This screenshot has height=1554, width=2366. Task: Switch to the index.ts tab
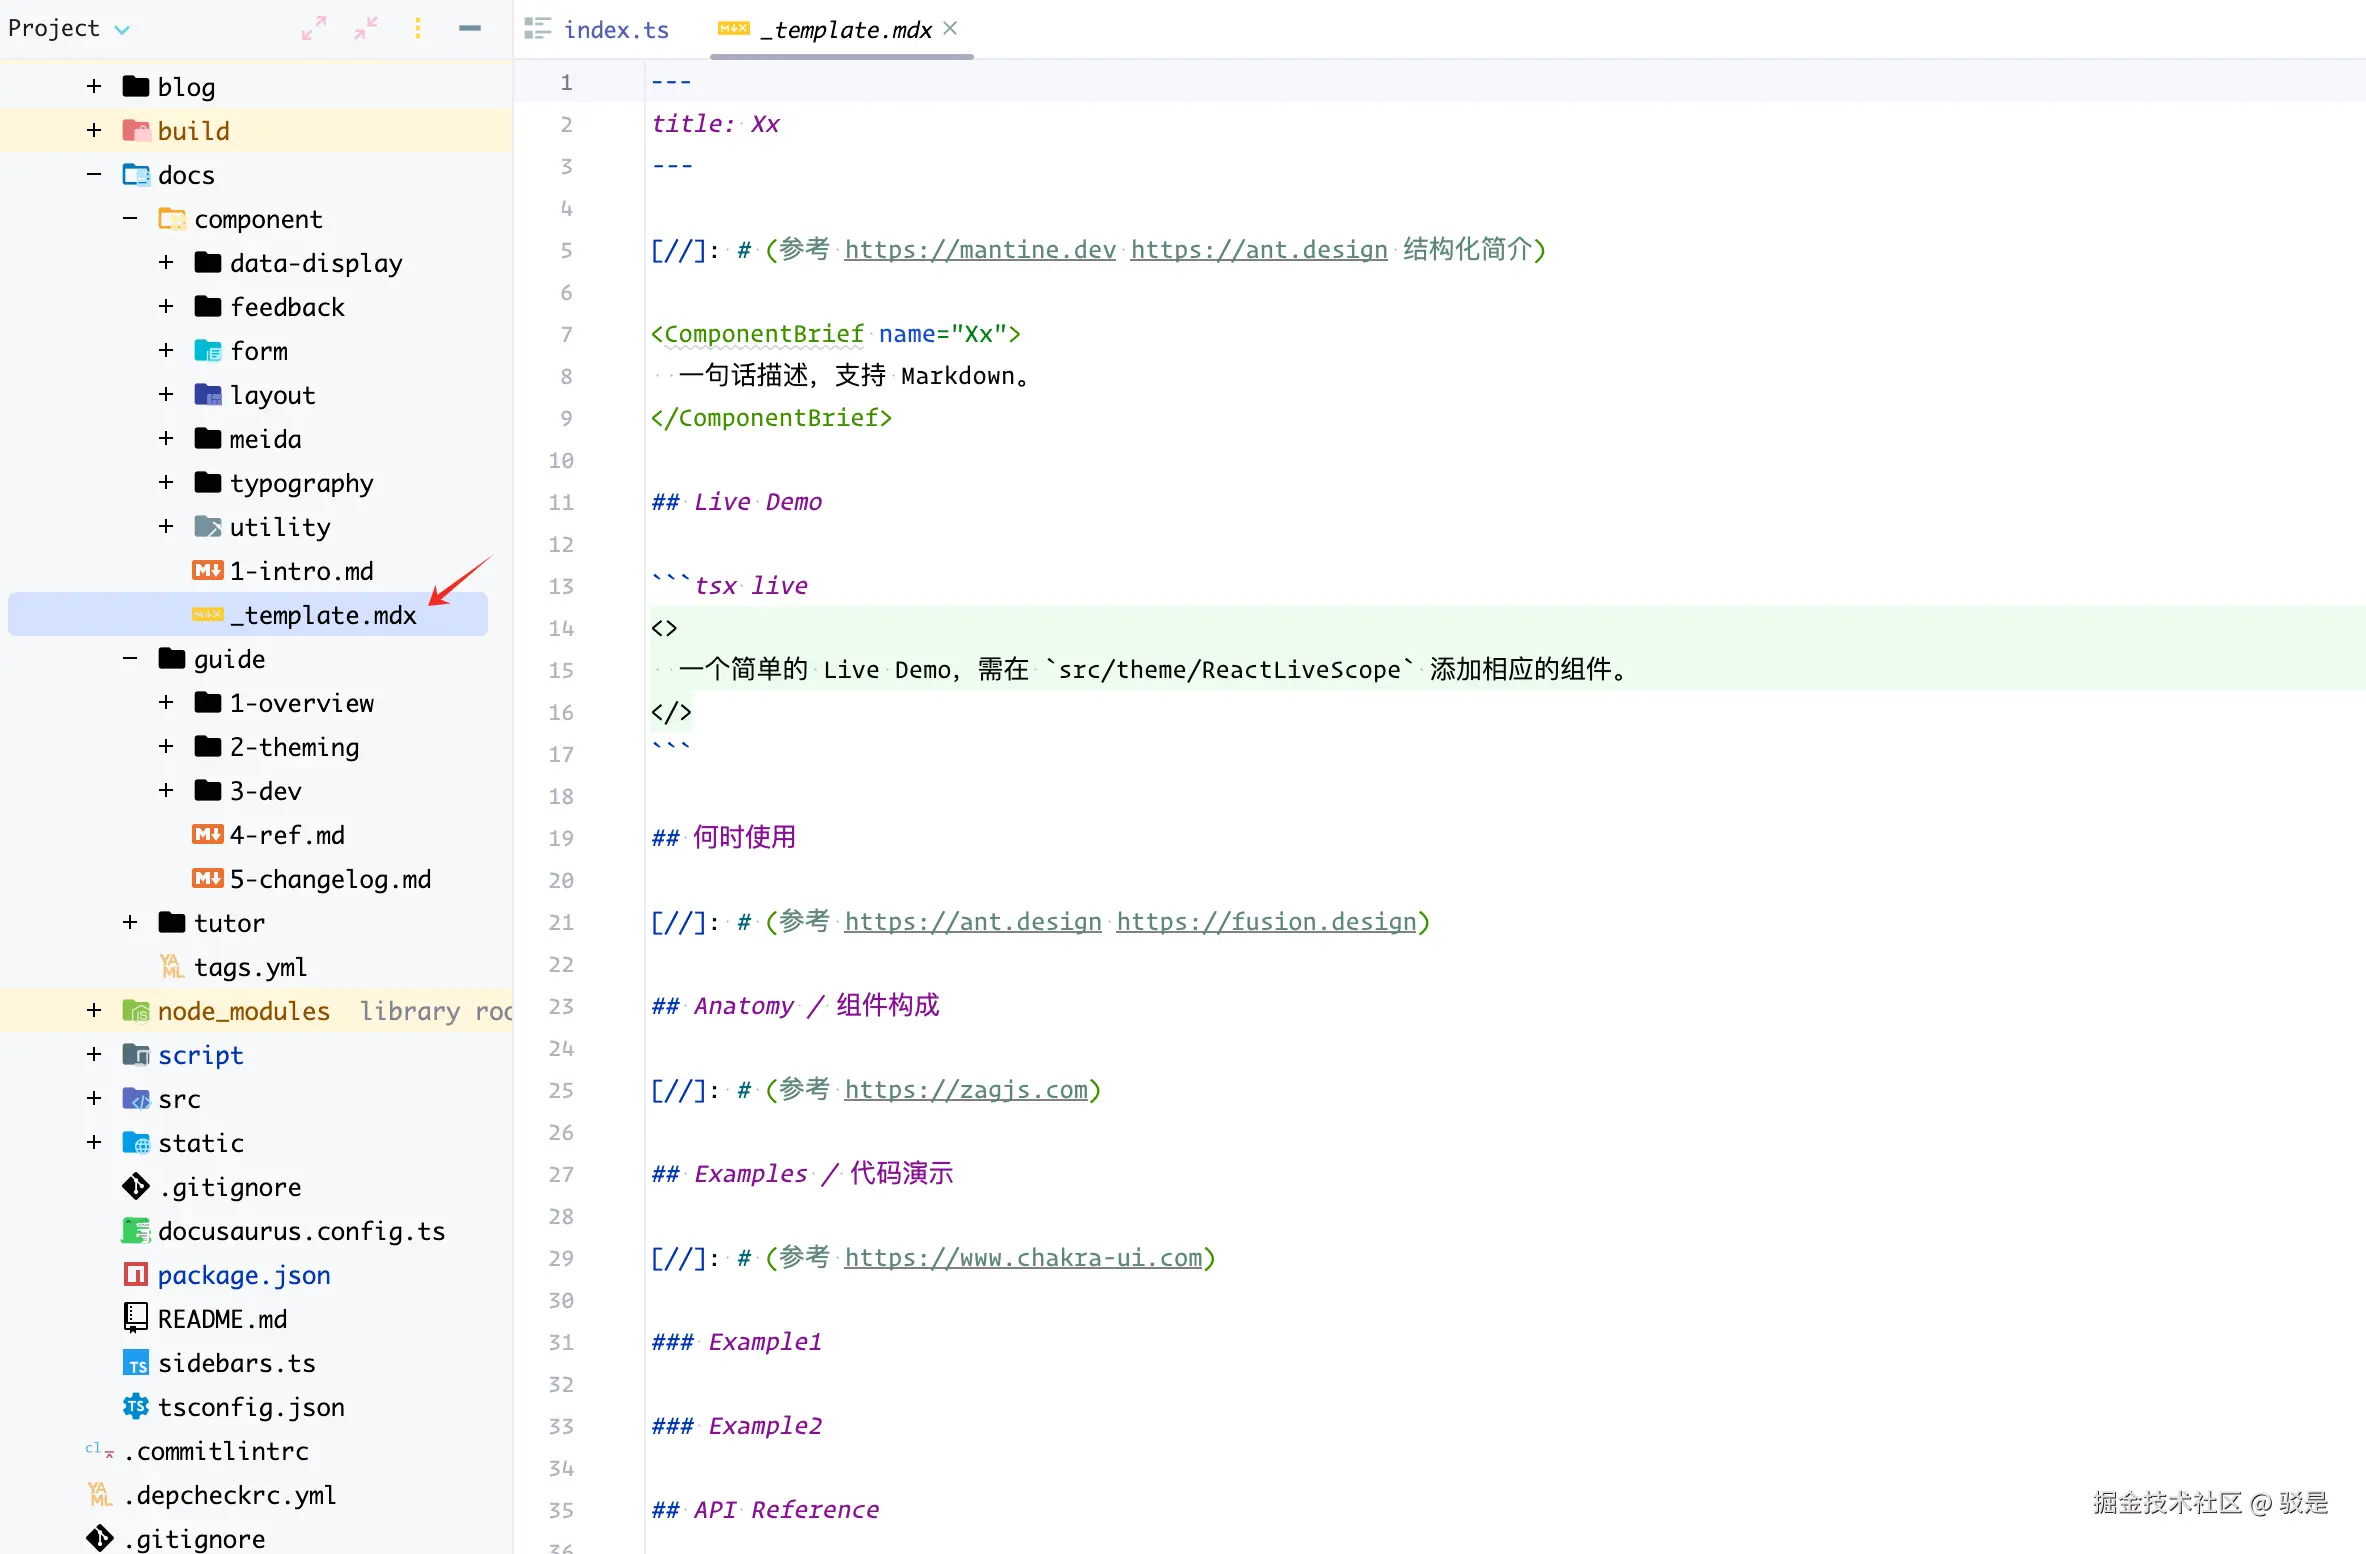pos(615,30)
